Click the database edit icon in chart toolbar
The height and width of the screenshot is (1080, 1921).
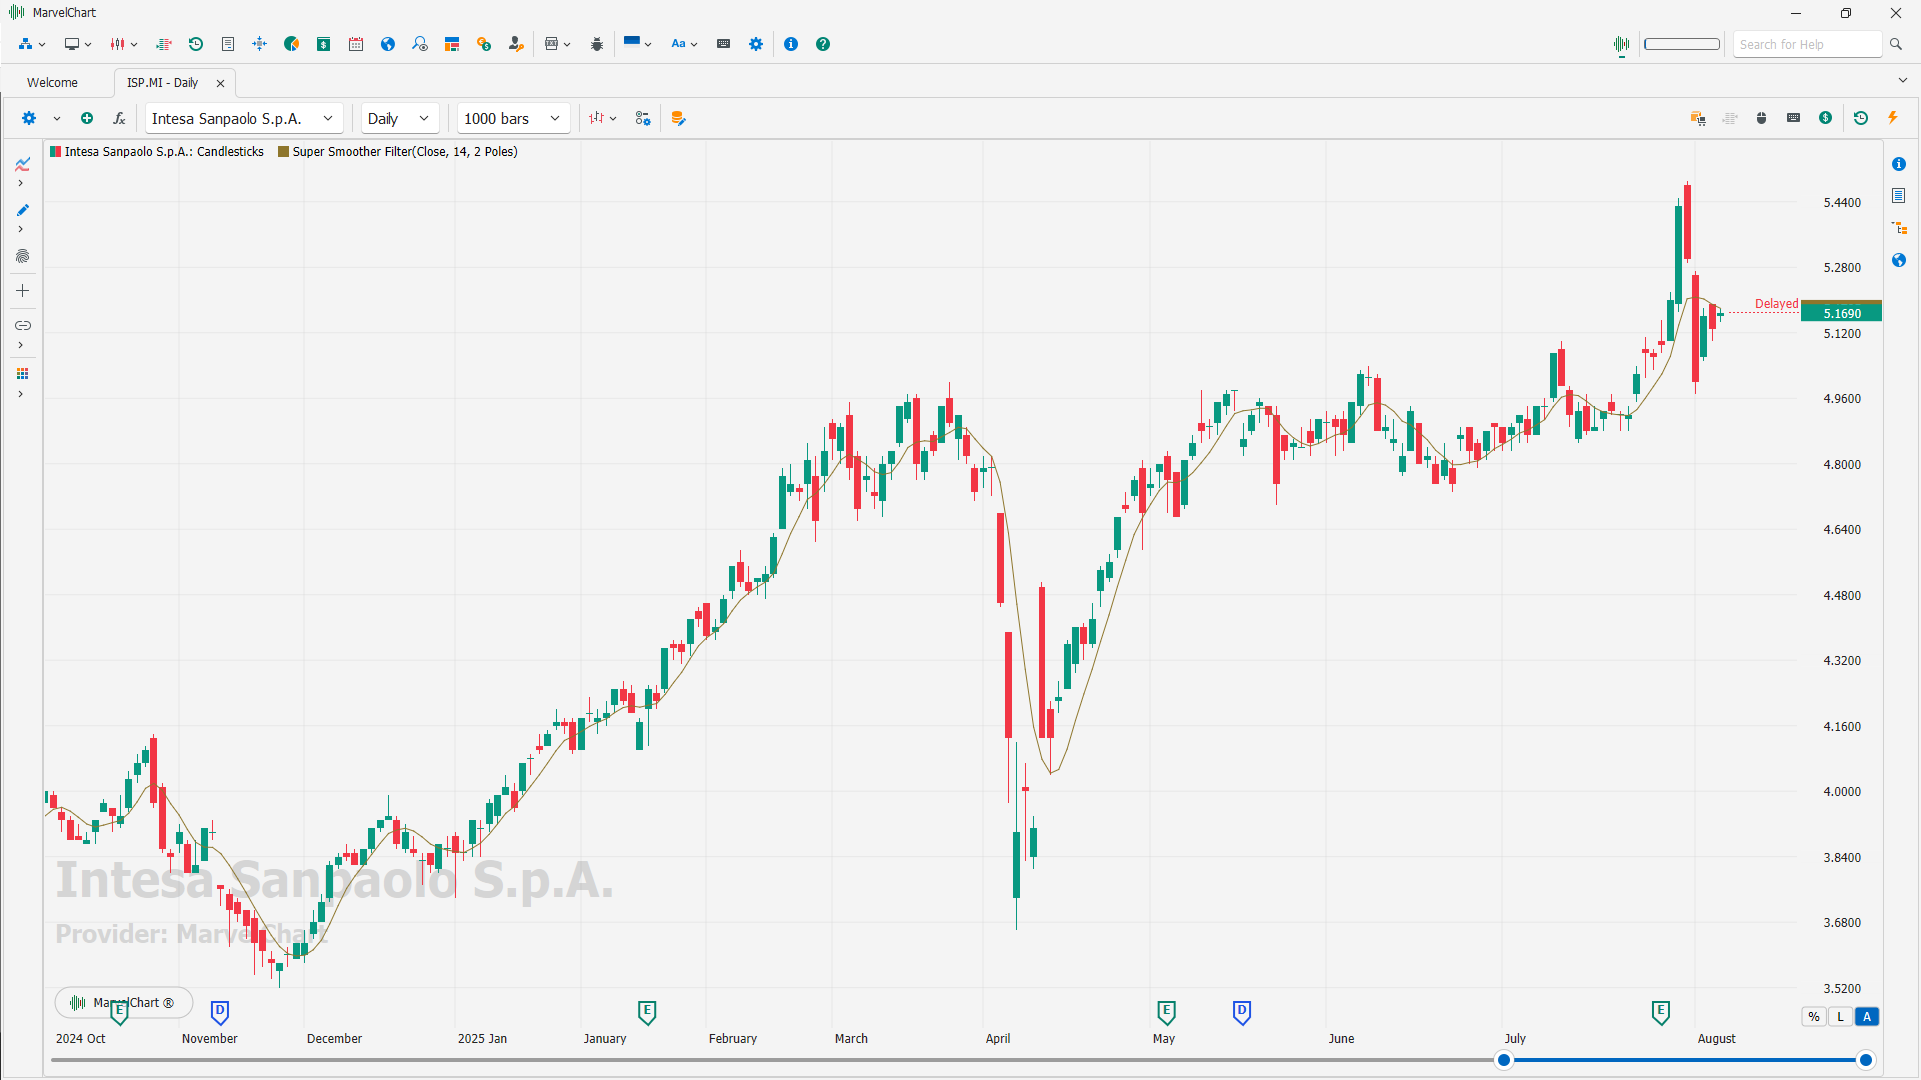coord(679,118)
